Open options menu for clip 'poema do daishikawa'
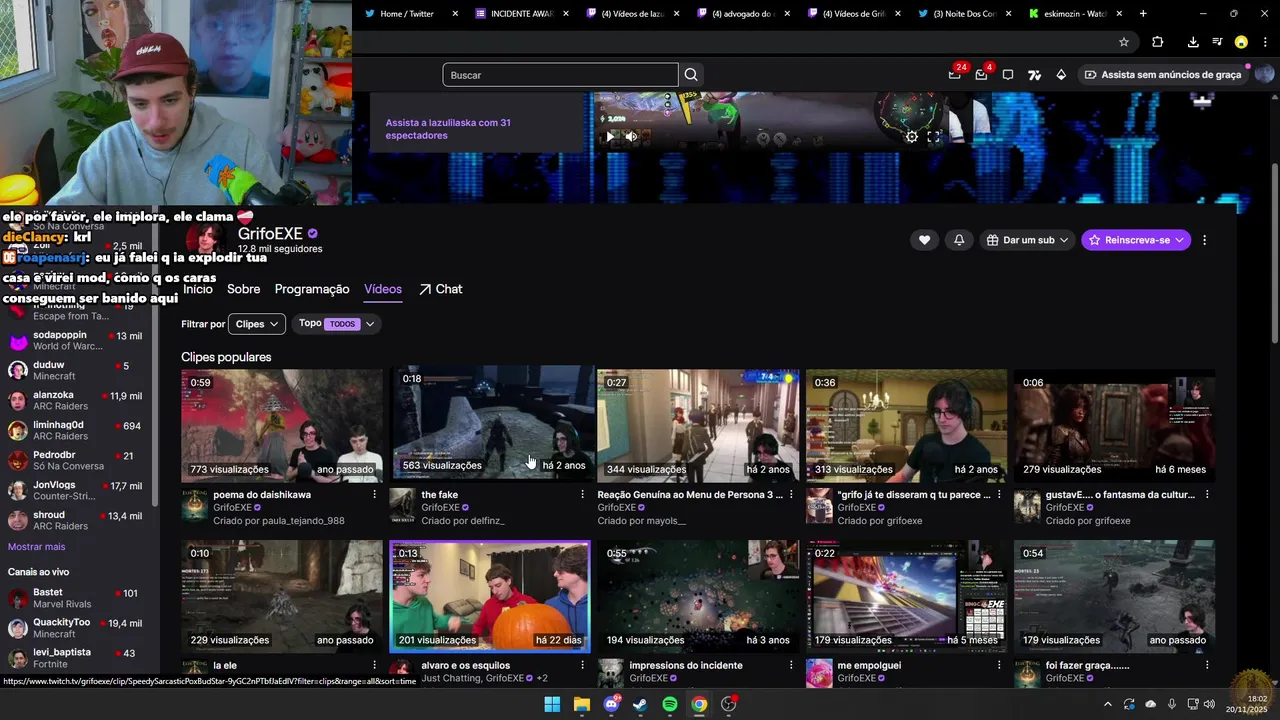The width and height of the screenshot is (1280, 720). (375, 495)
